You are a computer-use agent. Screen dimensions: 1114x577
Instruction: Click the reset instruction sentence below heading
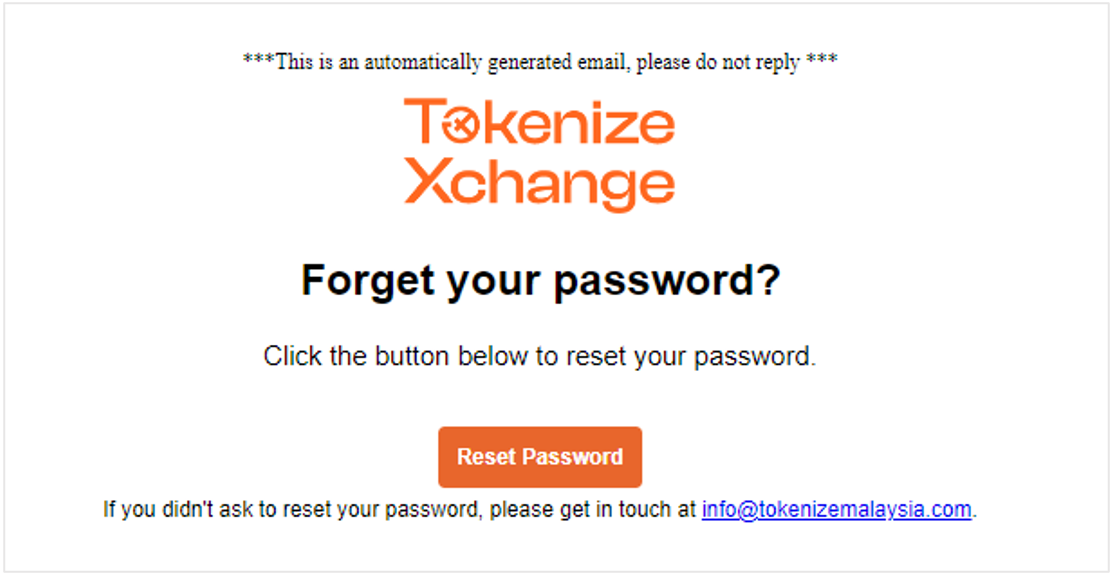540,356
